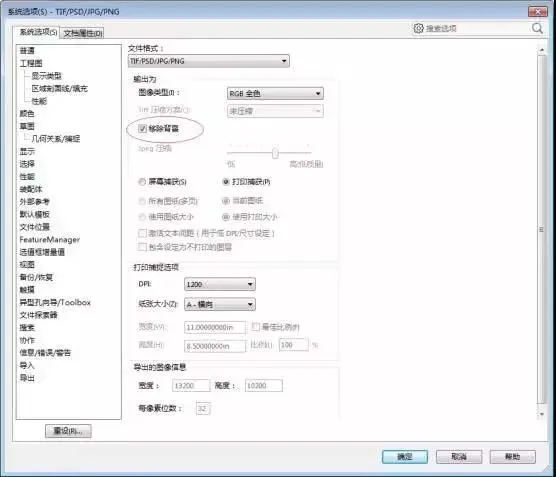Viewport: 556px width, 477px height.
Task: Open the DPI 1200 dropdown
Action: [x=220, y=284]
